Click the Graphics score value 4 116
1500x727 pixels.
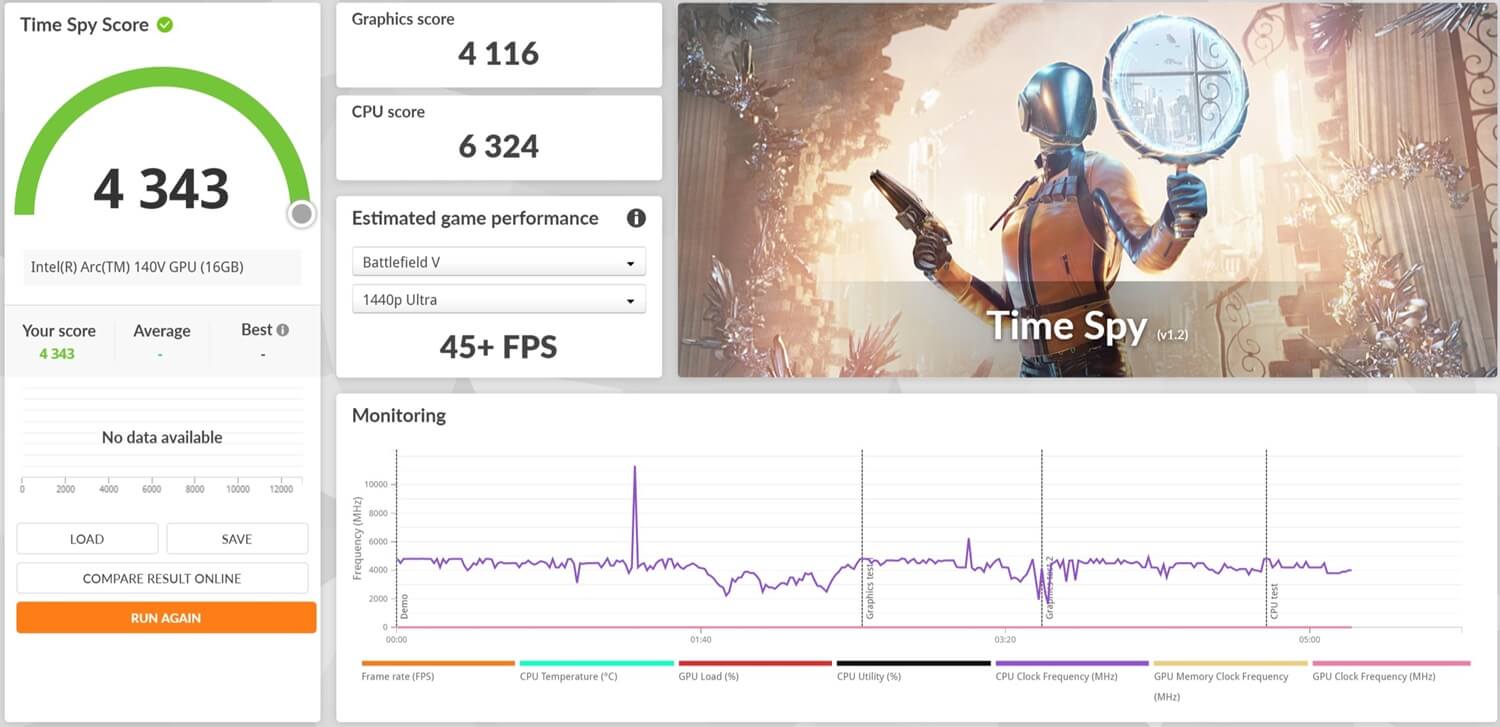pyautogui.click(x=498, y=53)
